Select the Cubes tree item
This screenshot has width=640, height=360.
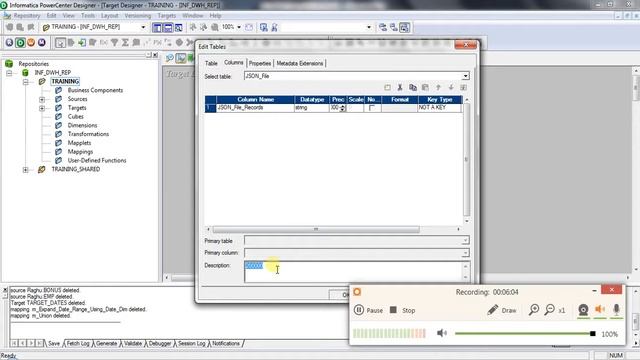coord(76,117)
